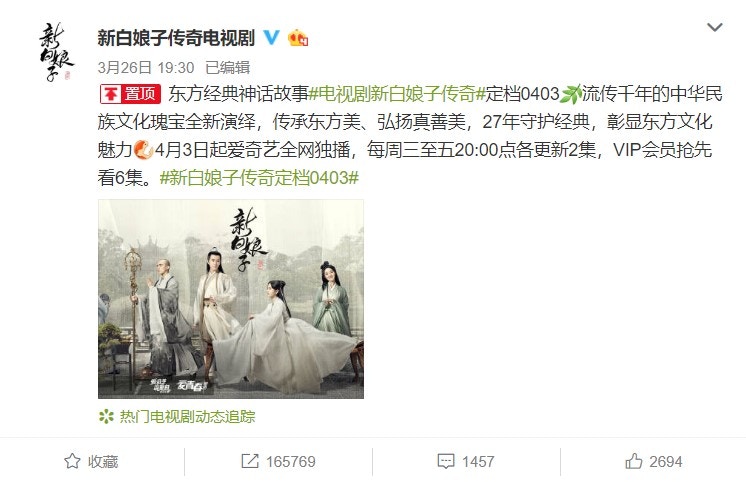
Task: Open the 新白娘子传奇电视剧 profile avatar
Action: (x=56, y=52)
